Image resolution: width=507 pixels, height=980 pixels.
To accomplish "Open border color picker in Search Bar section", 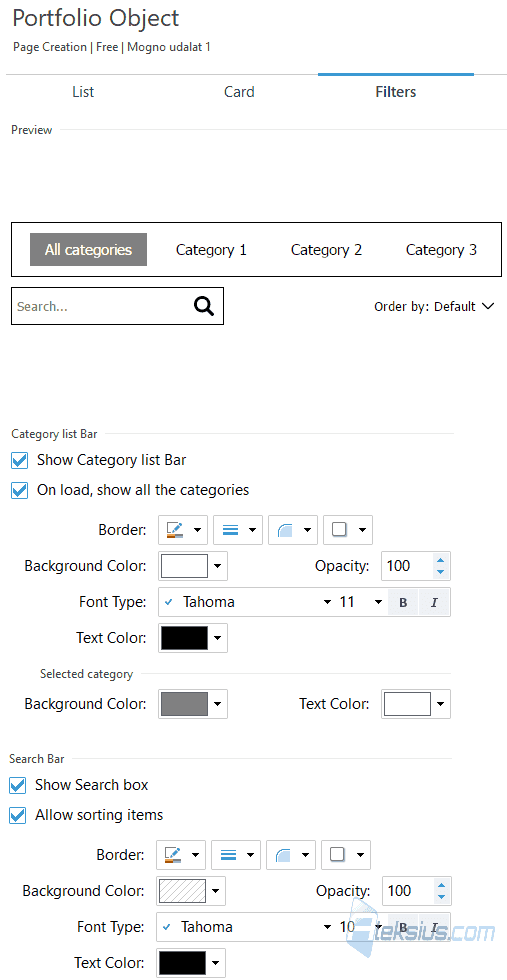I will 181,854.
